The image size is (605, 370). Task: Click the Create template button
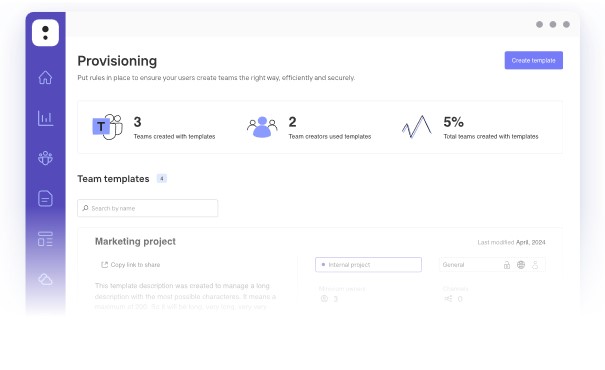(534, 60)
